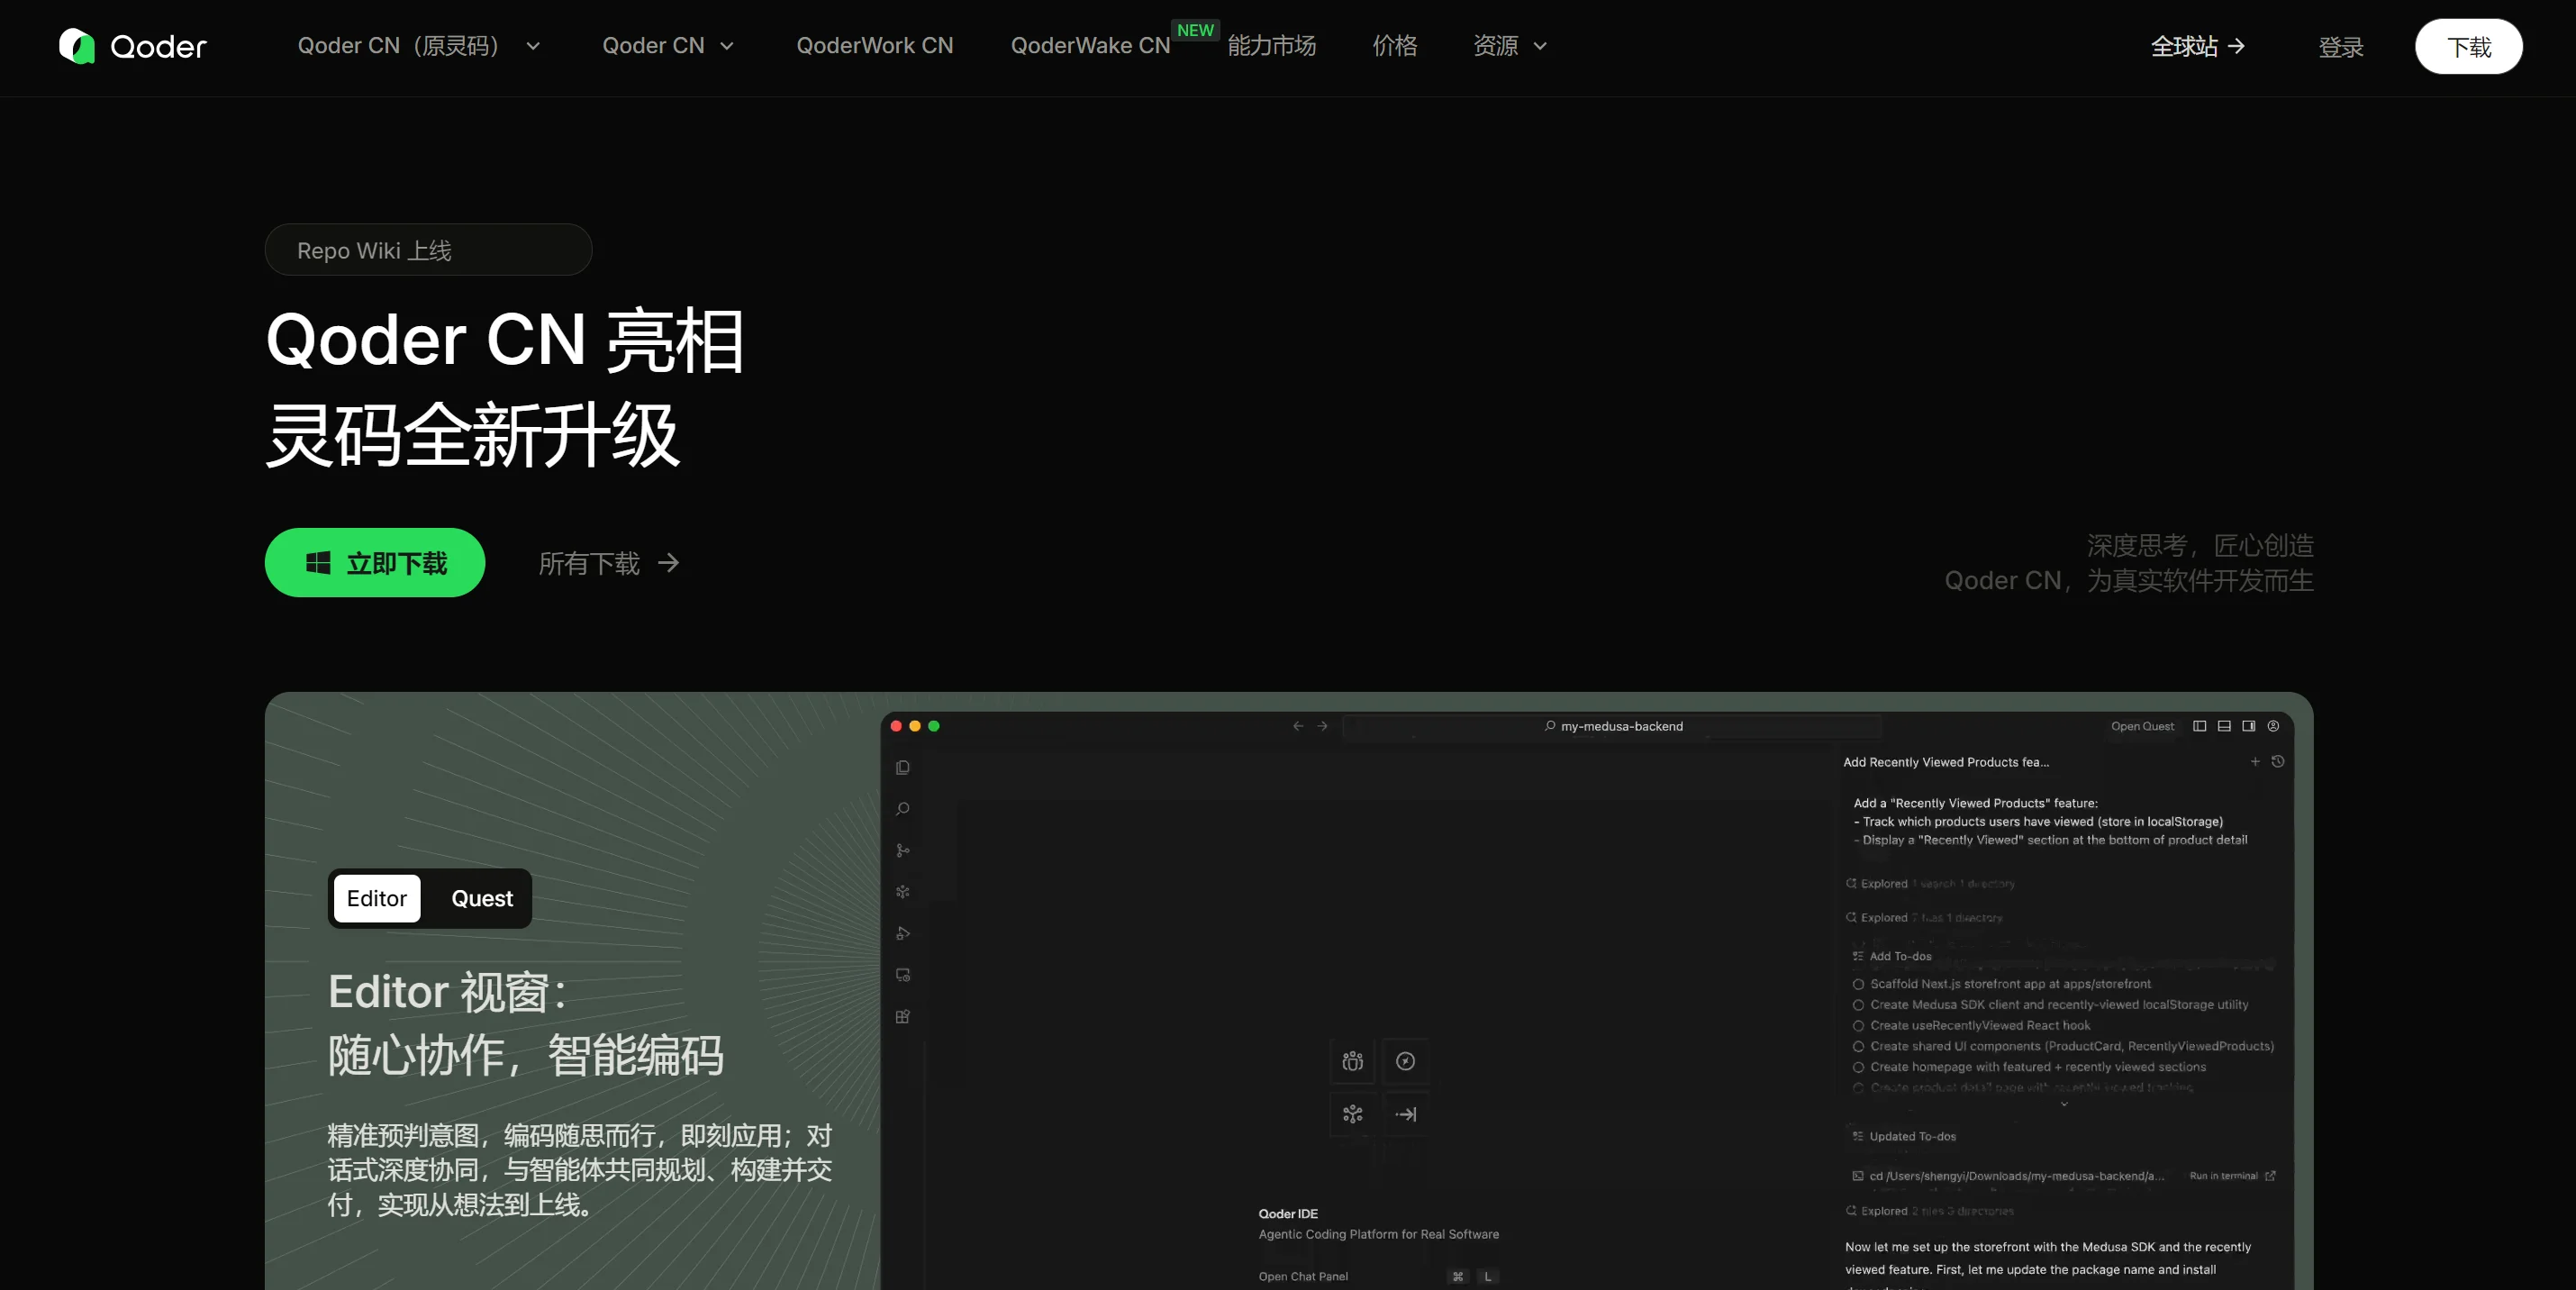Click the 'Open Chat Panel' text

point(1303,1277)
